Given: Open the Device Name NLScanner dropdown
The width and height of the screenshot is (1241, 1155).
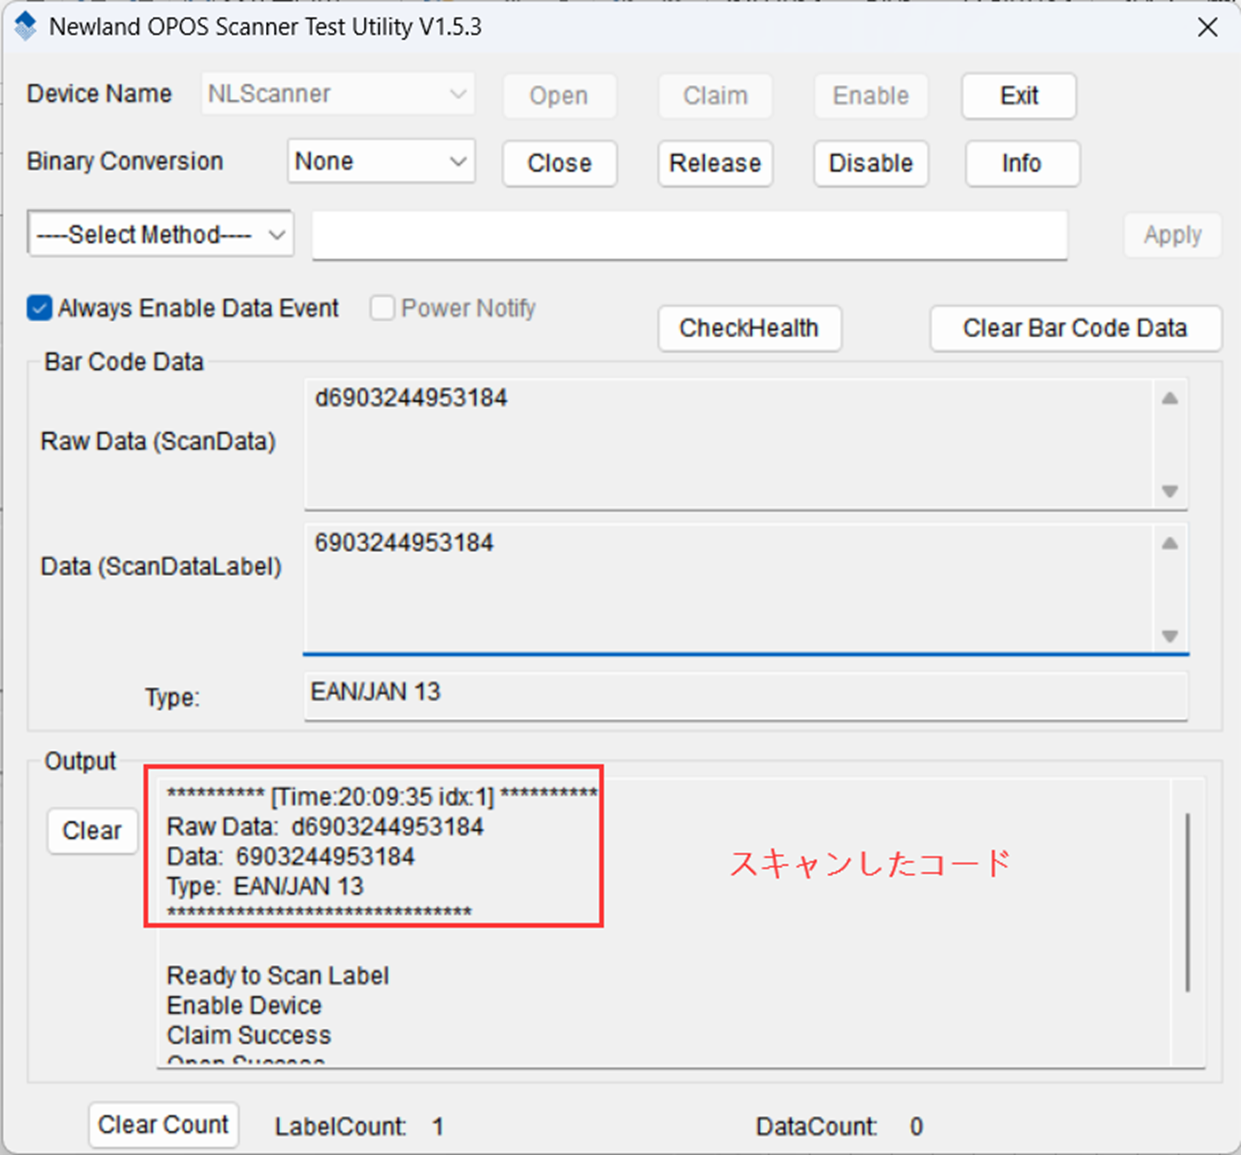Looking at the screenshot, I should (338, 95).
